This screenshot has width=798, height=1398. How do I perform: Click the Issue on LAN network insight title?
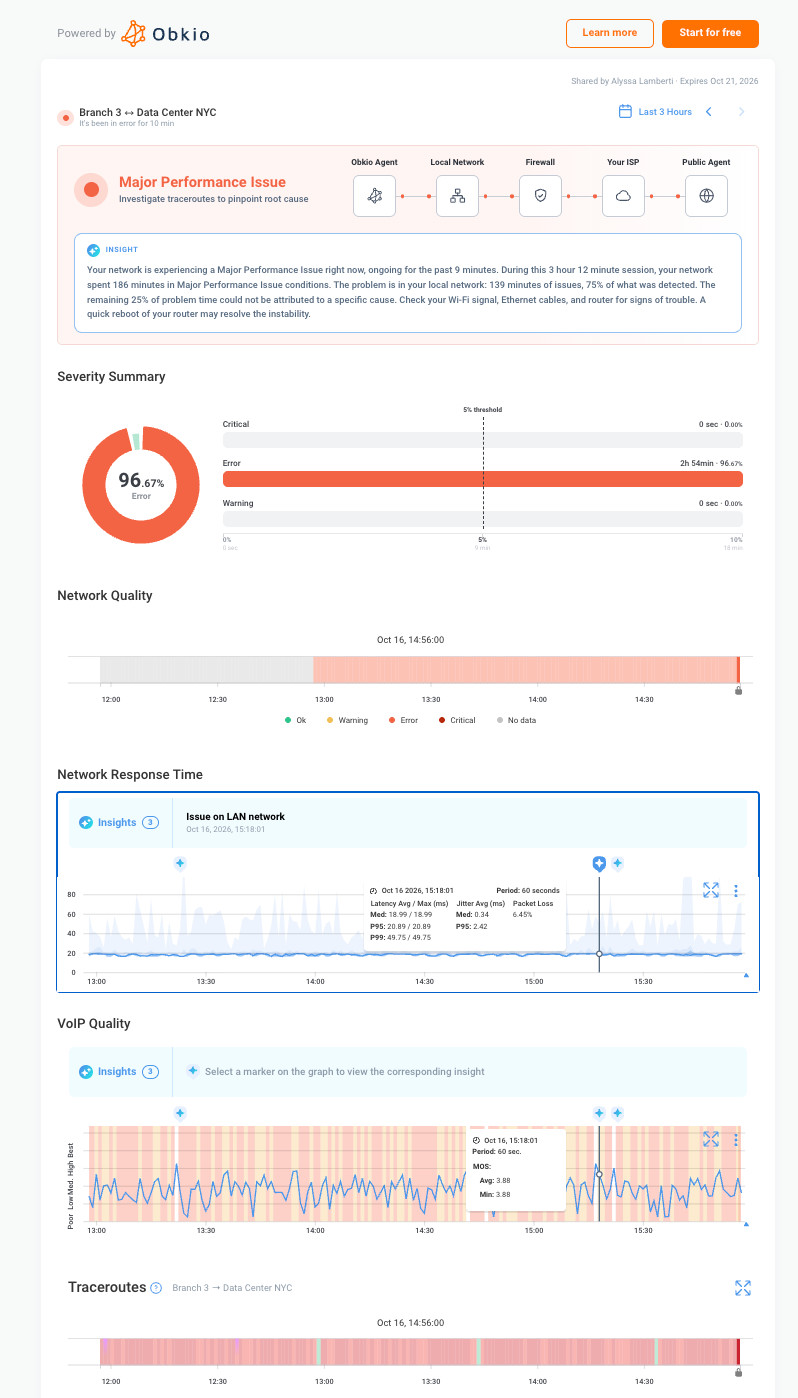click(235, 817)
